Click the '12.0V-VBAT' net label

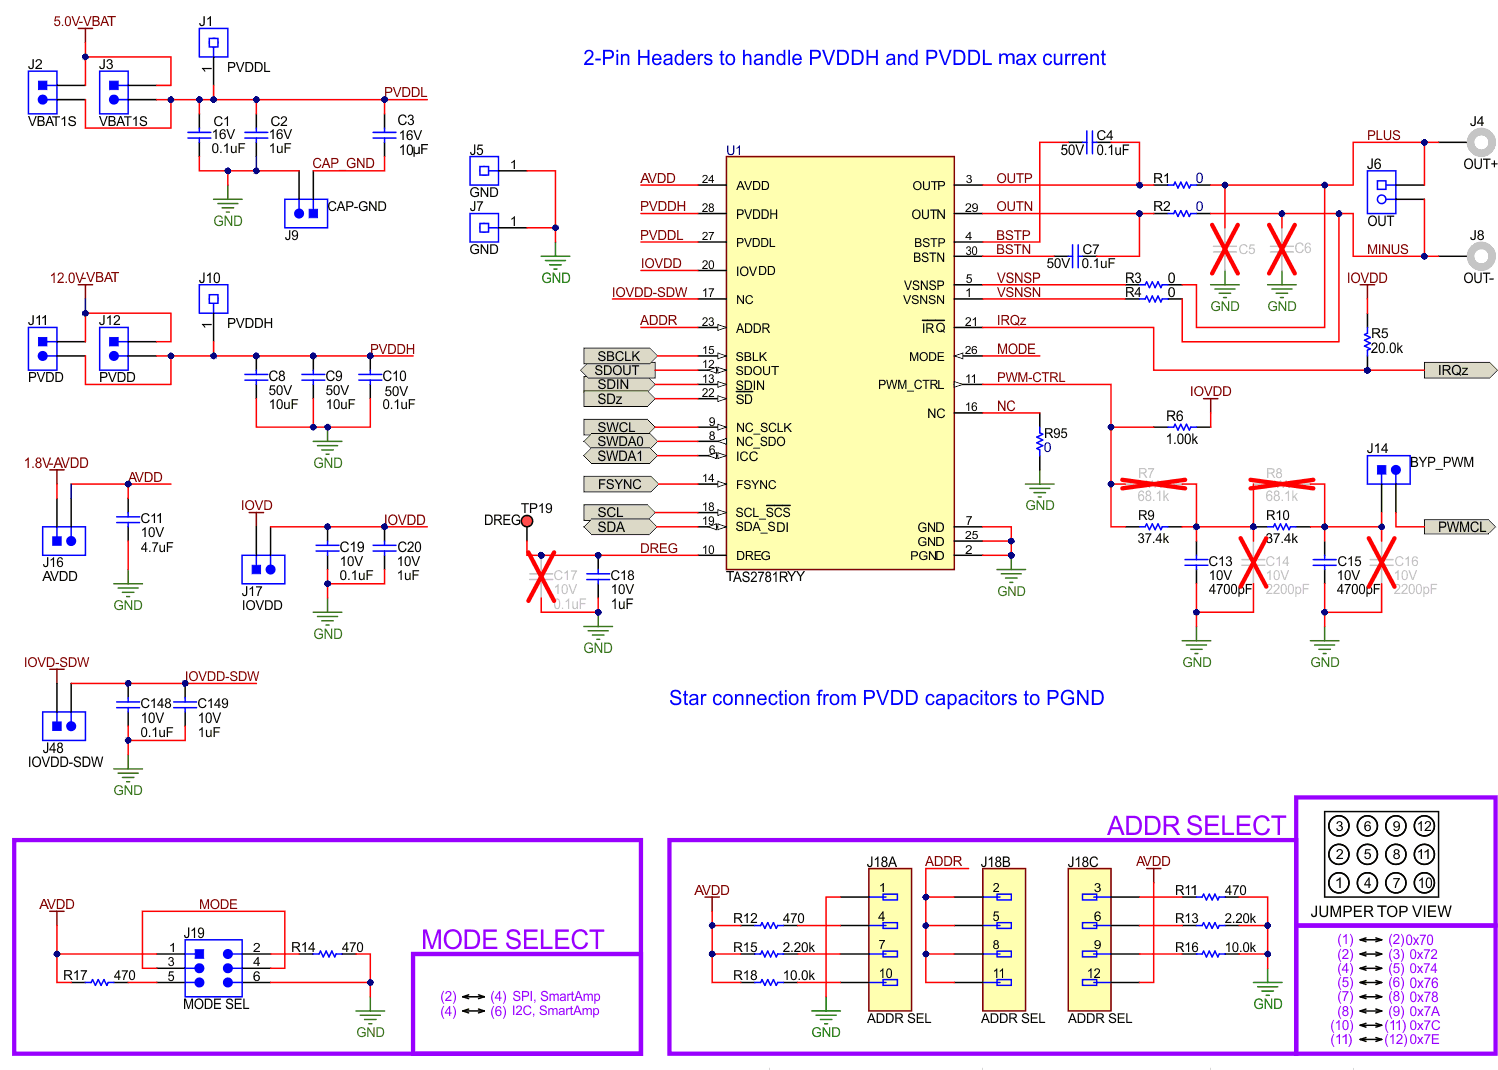click(84, 278)
